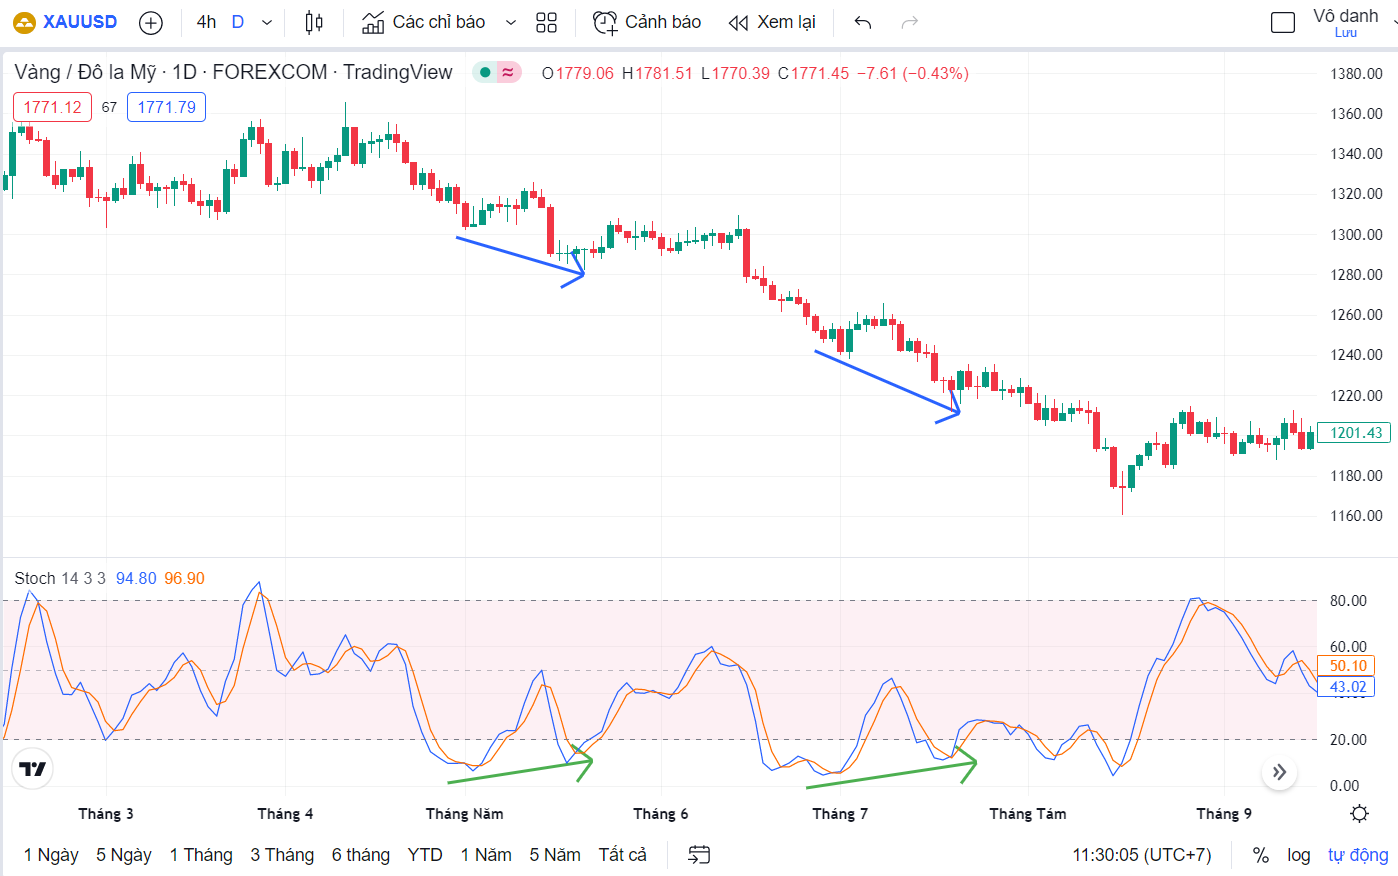Start bar replay with Xem lại

click(x=772, y=22)
